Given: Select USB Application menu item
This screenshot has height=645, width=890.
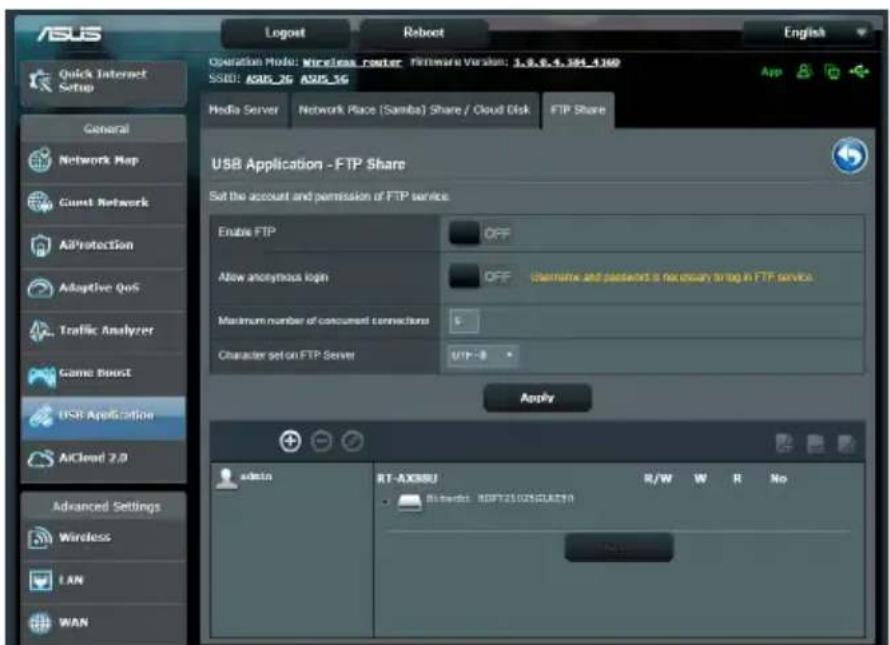Looking at the screenshot, I should pos(103,416).
